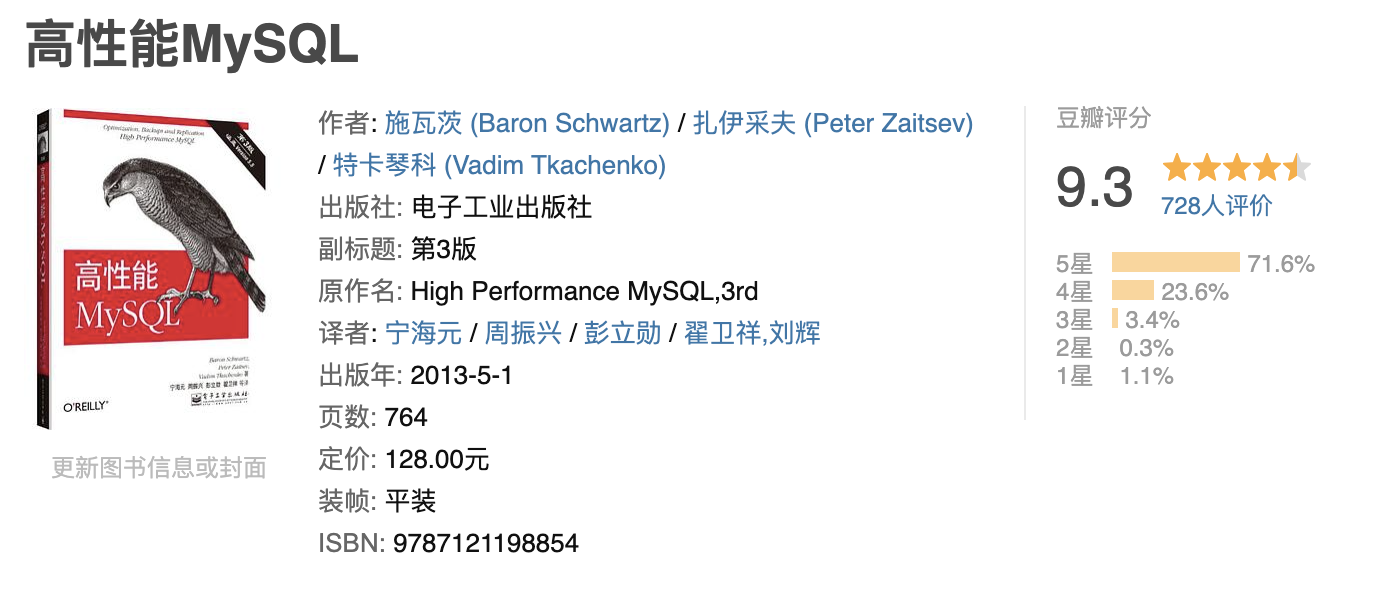Click the 高性能MySQL page title
The height and width of the screenshot is (590, 1384).
pos(191,44)
